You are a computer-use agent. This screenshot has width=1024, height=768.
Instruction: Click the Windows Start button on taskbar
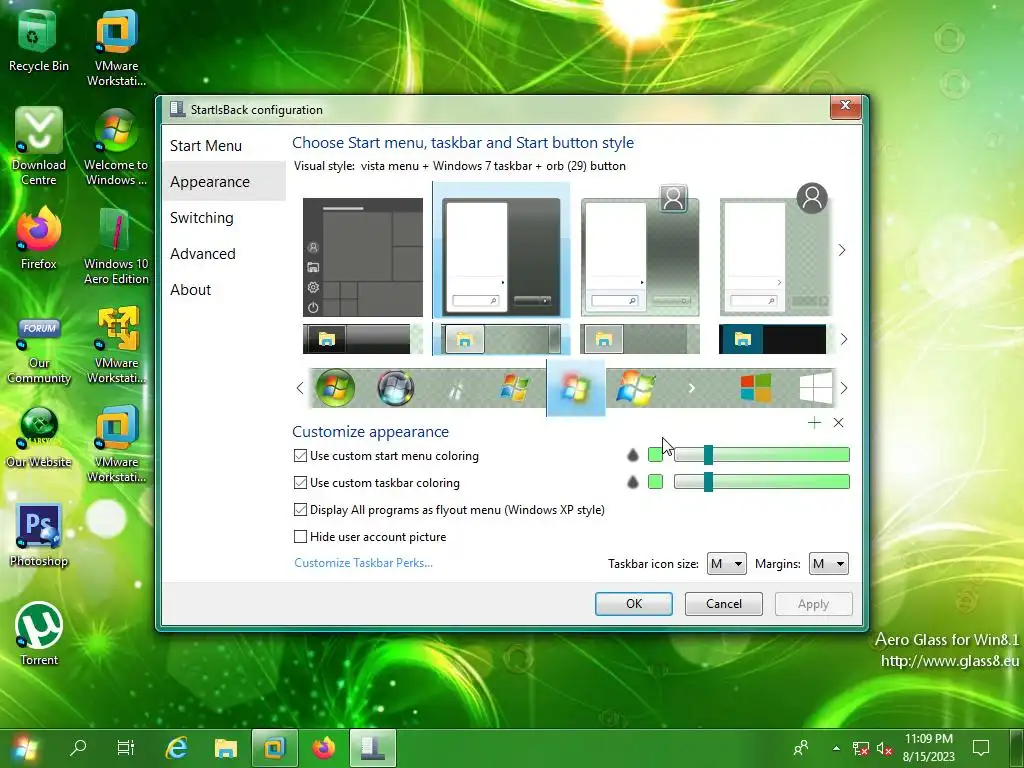tap(25, 748)
